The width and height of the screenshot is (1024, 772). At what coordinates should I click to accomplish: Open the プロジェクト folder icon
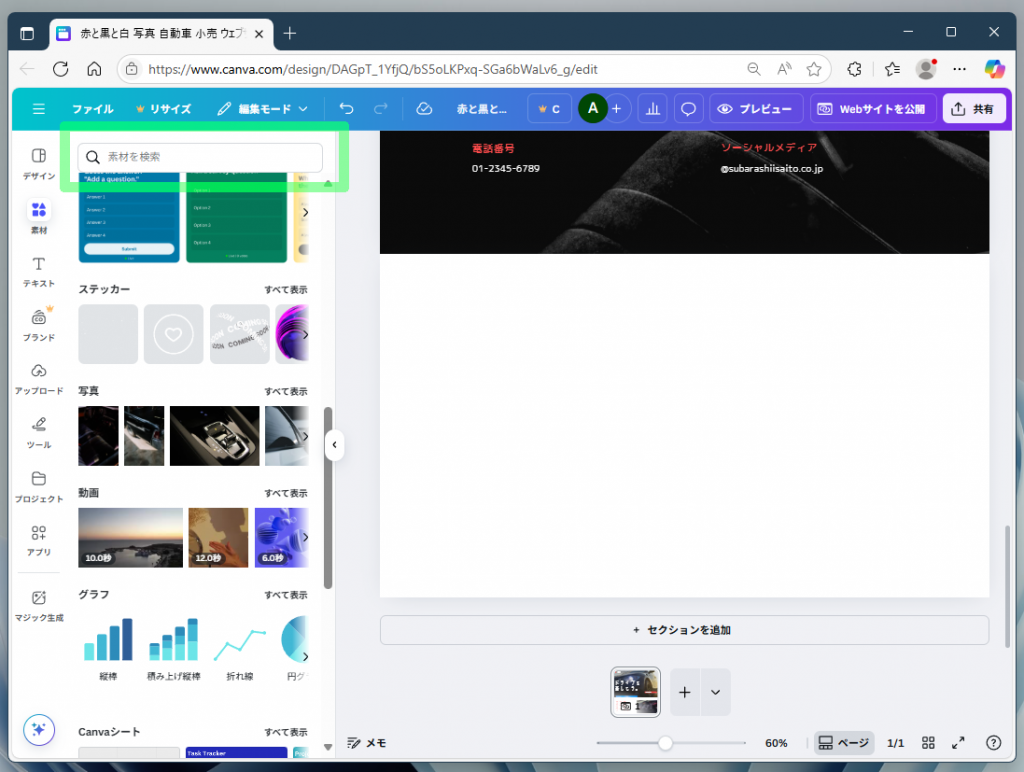click(x=39, y=485)
